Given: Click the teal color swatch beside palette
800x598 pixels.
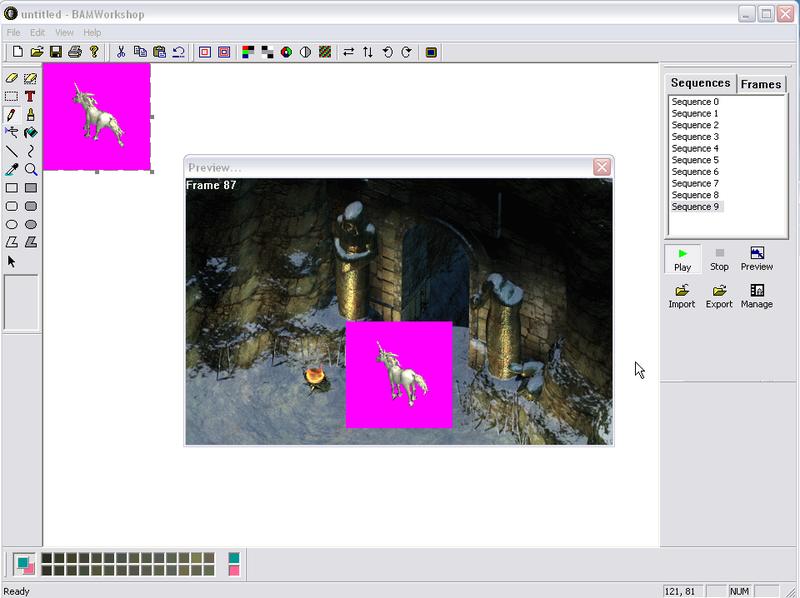Looking at the screenshot, I should click(234, 558).
